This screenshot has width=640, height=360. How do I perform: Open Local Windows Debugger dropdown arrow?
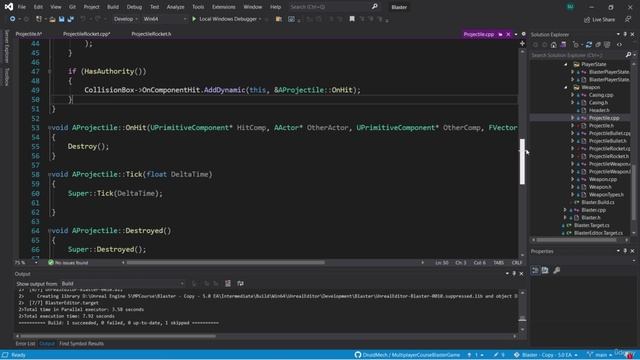pos(260,19)
